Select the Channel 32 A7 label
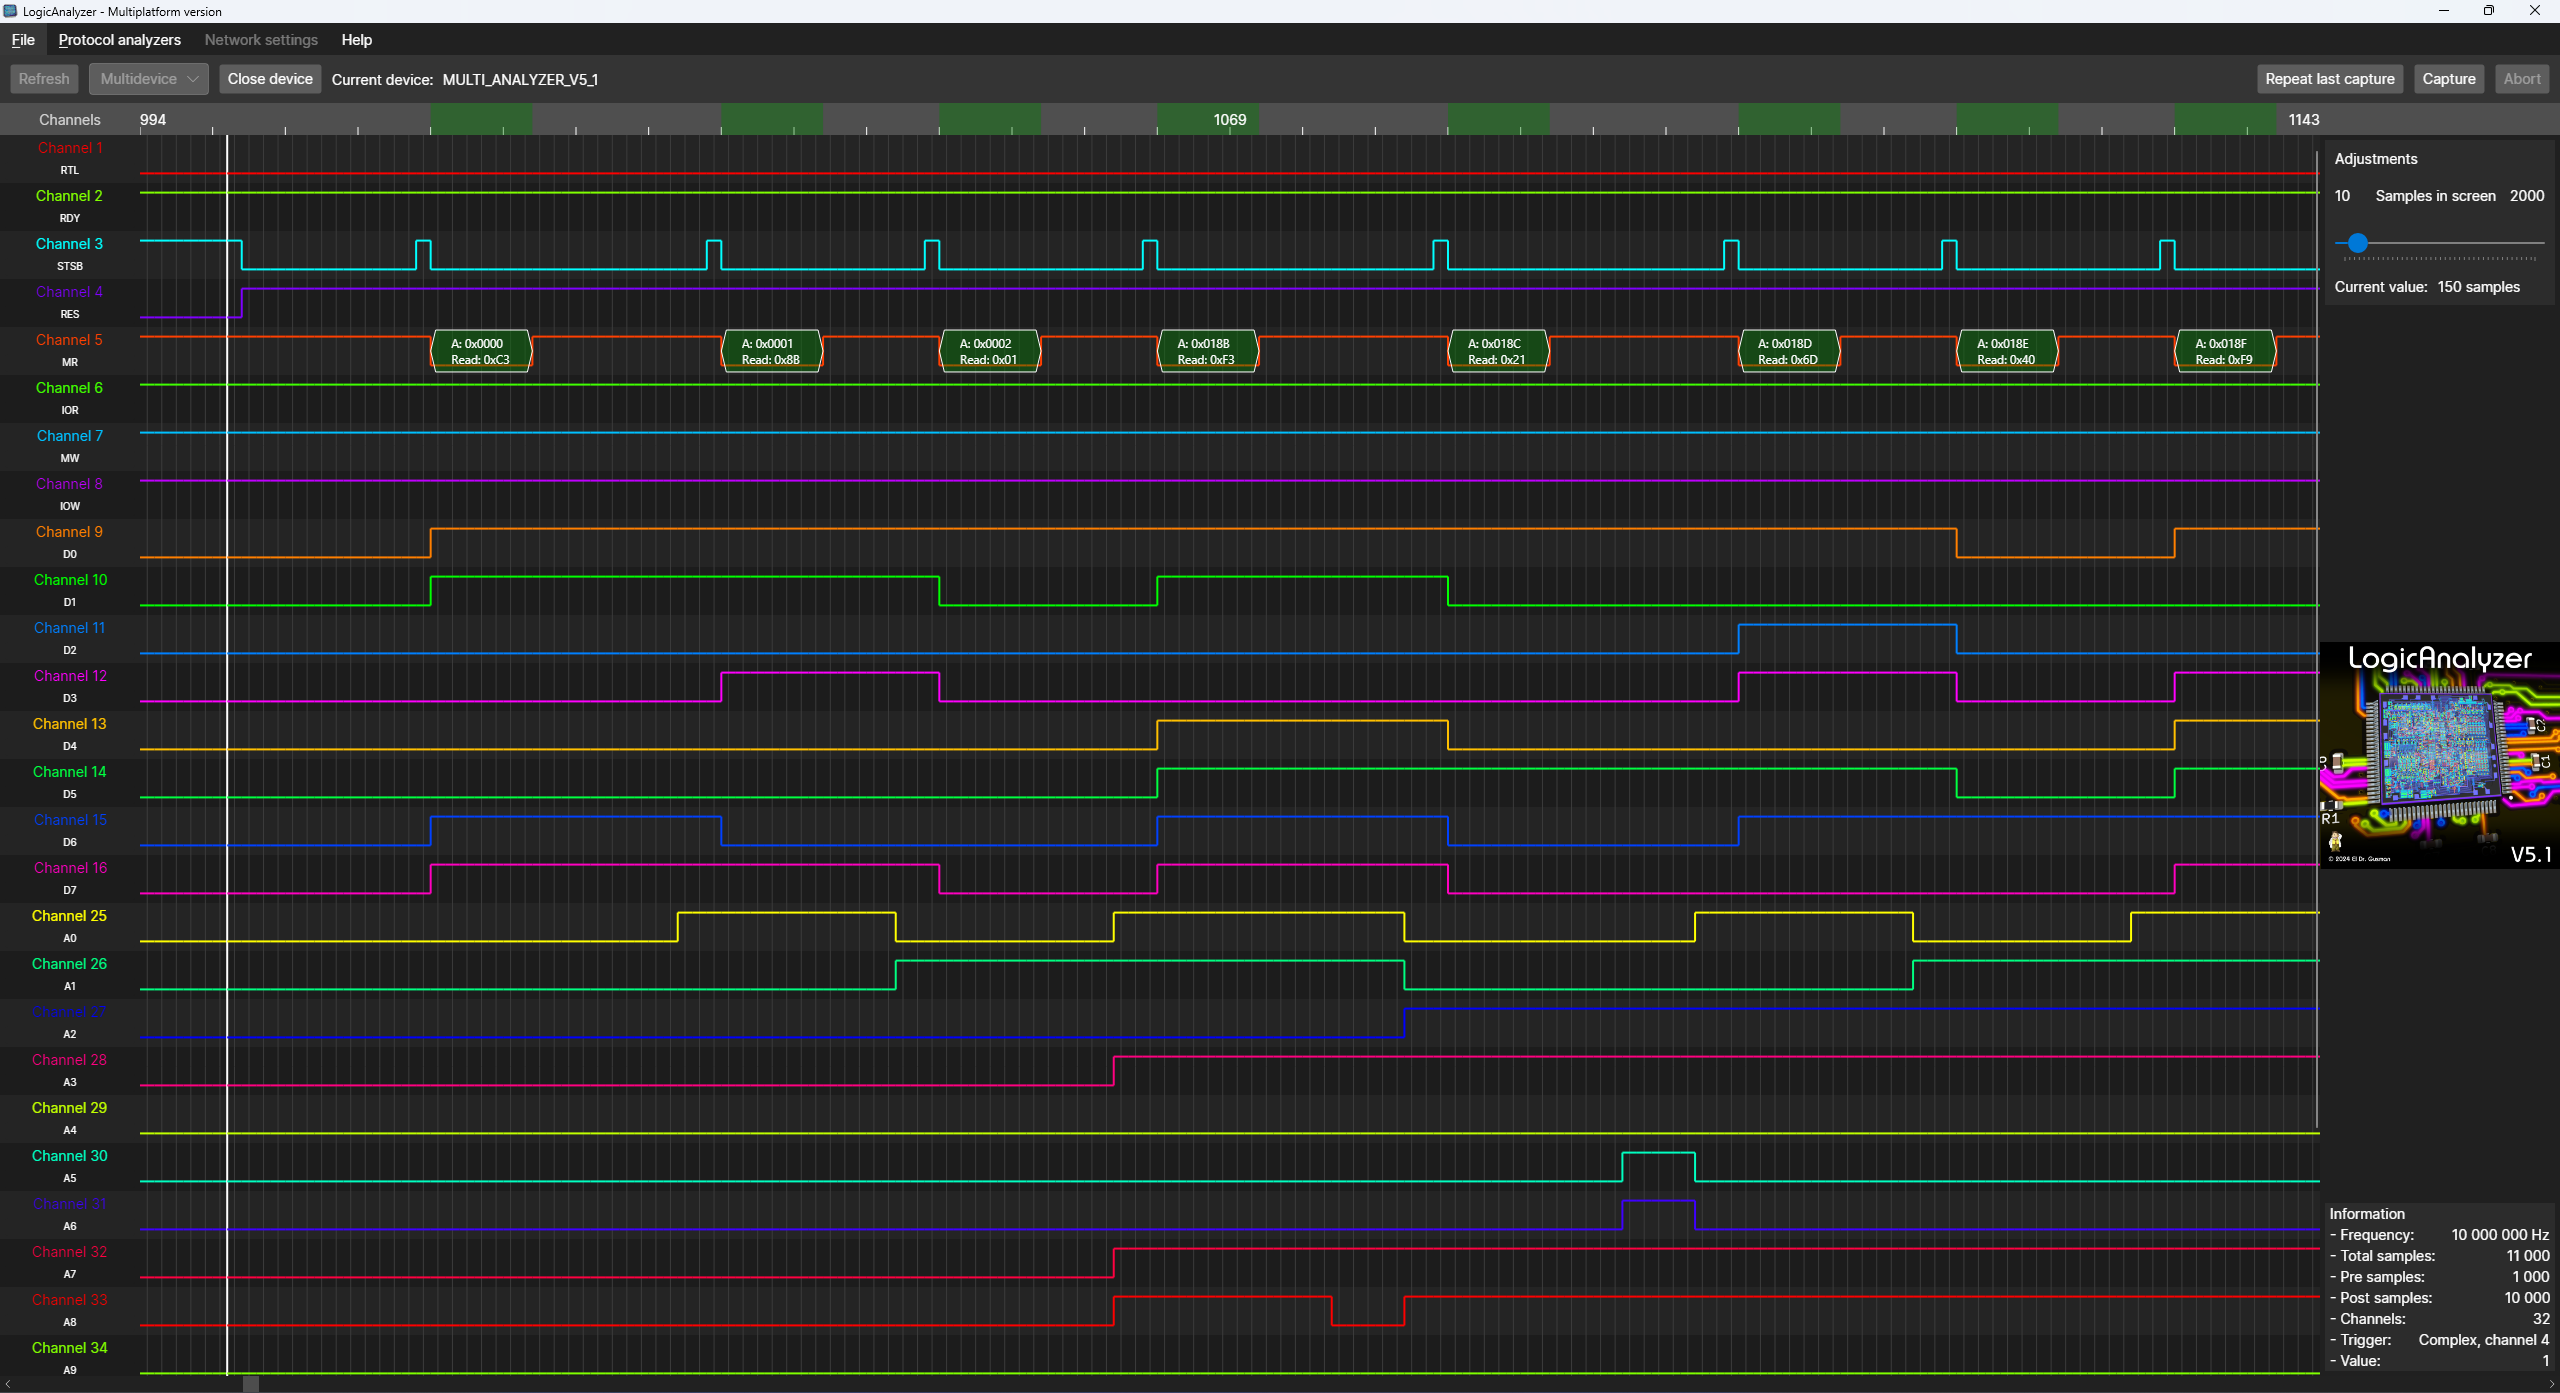This screenshot has height=1393, width=2560. tap(70, 1262)
